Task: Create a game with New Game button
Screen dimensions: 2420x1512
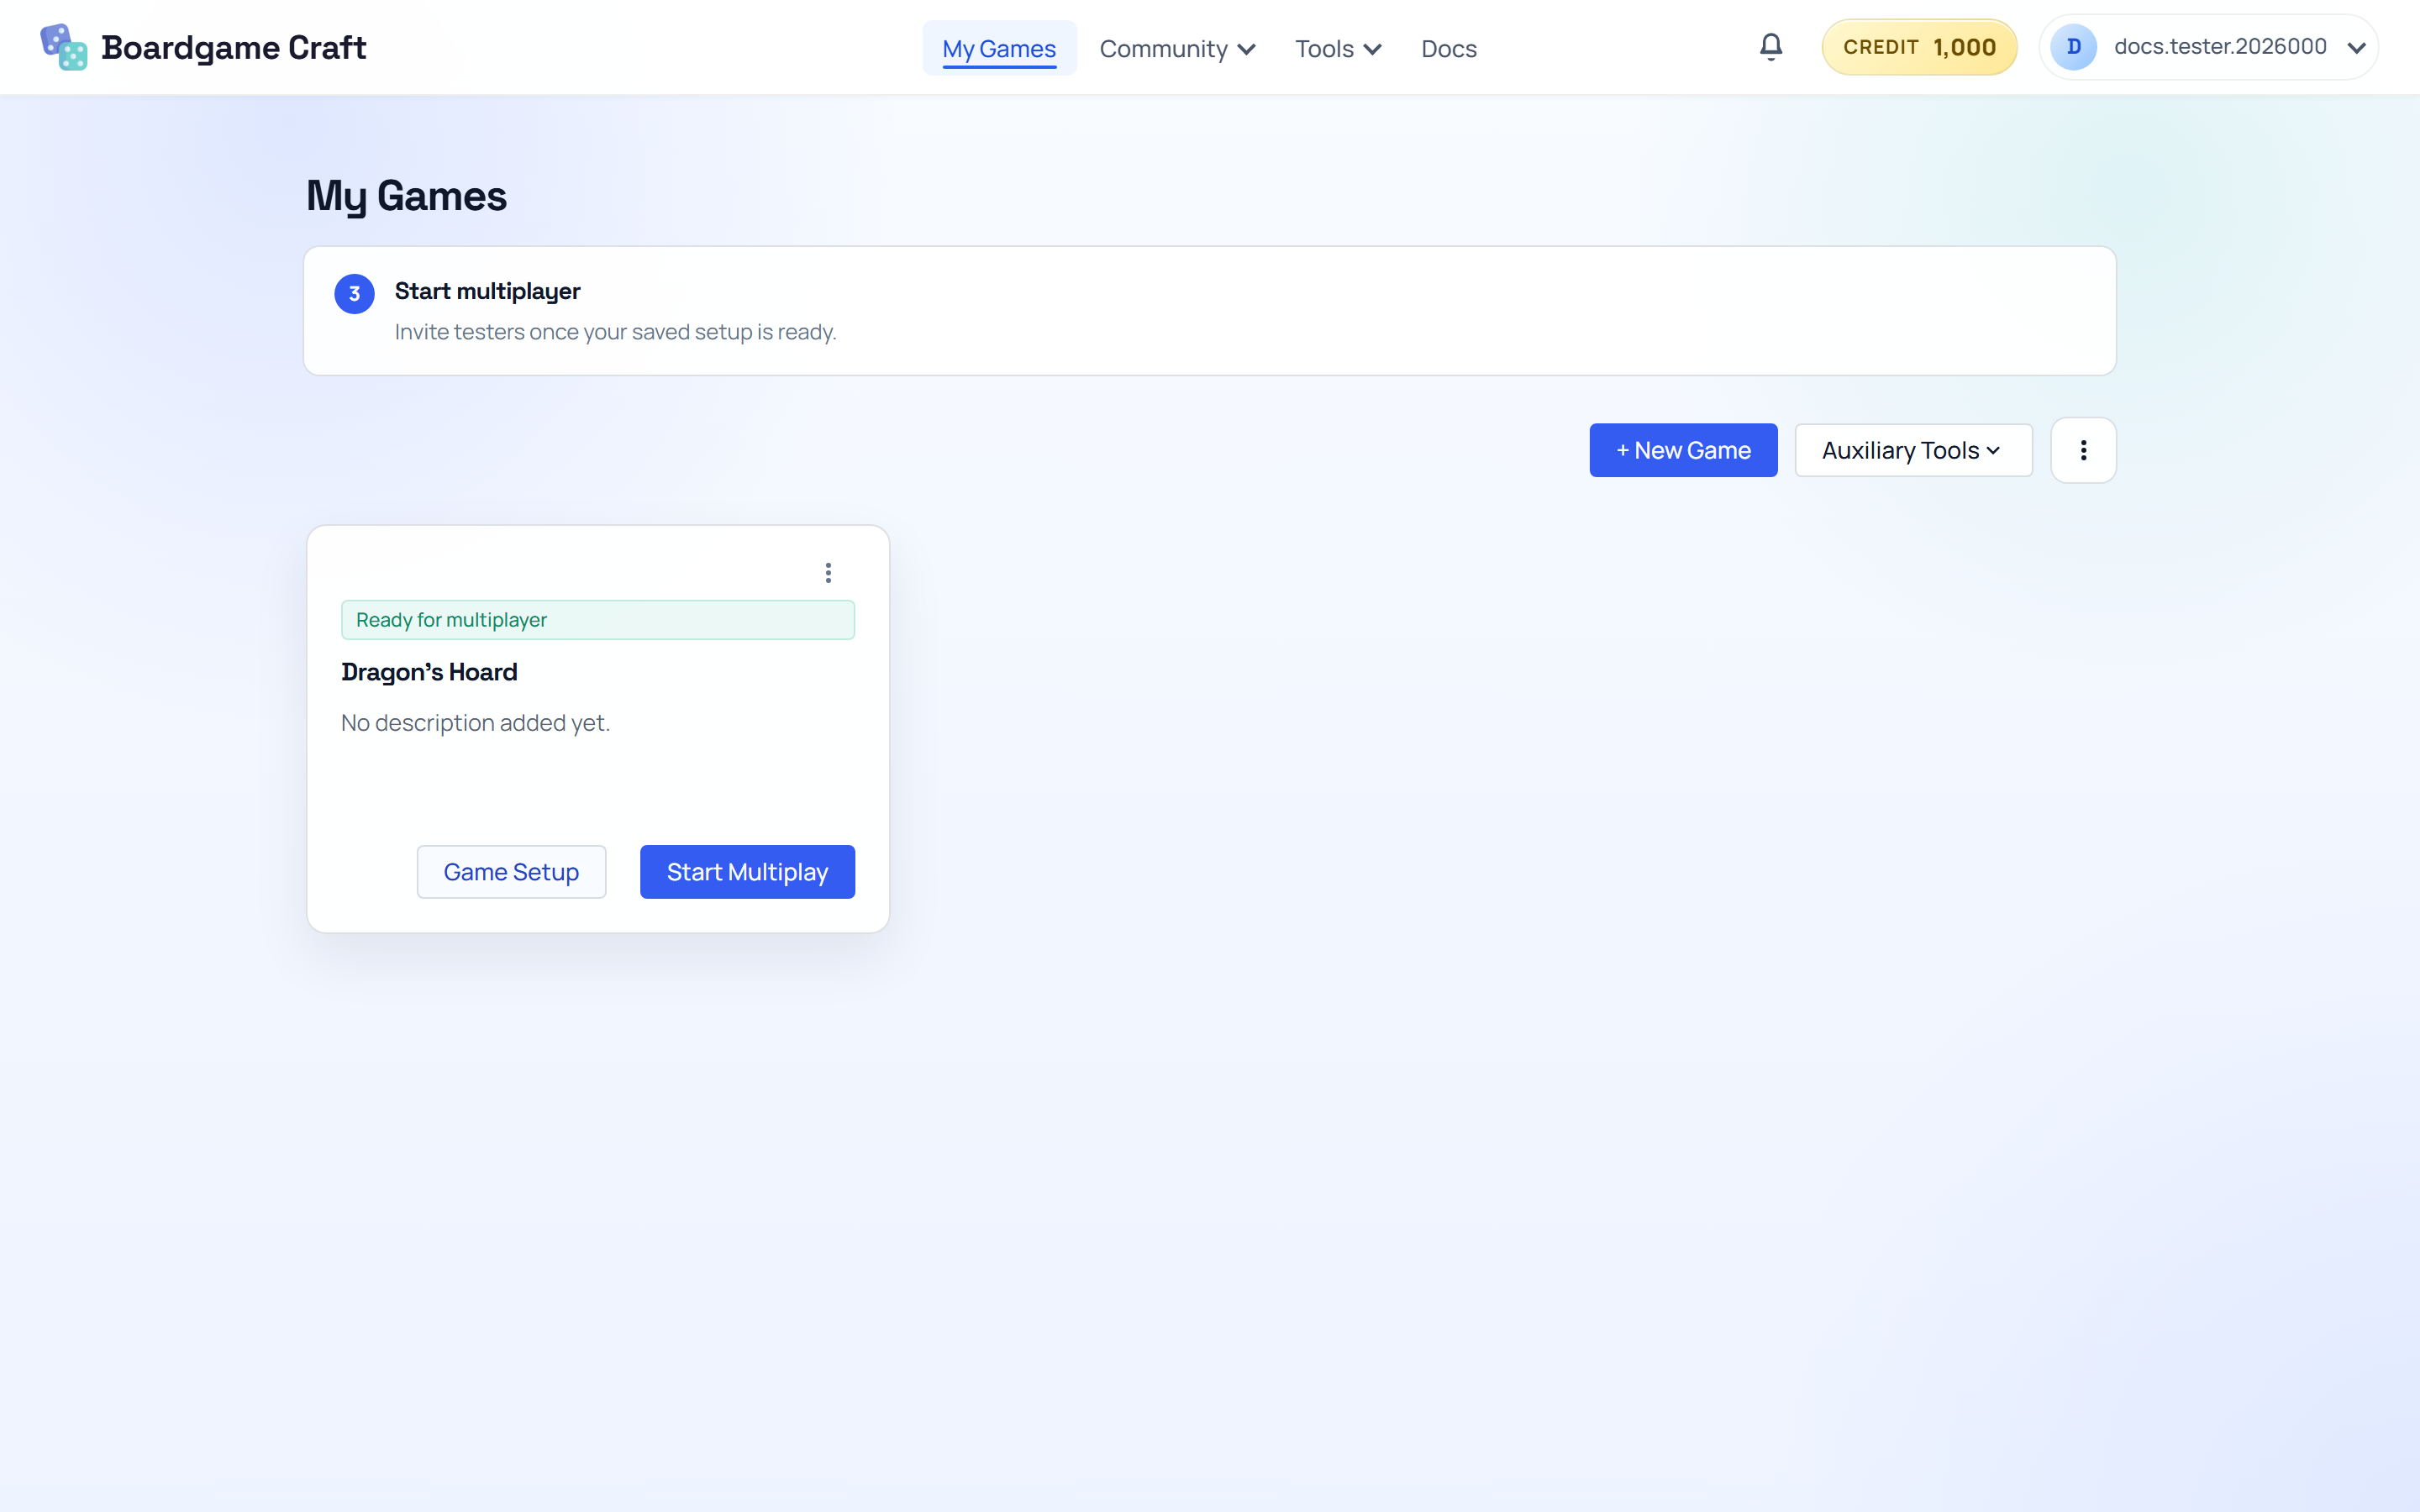Action: pyautogui.click(x=1683, y=450)
